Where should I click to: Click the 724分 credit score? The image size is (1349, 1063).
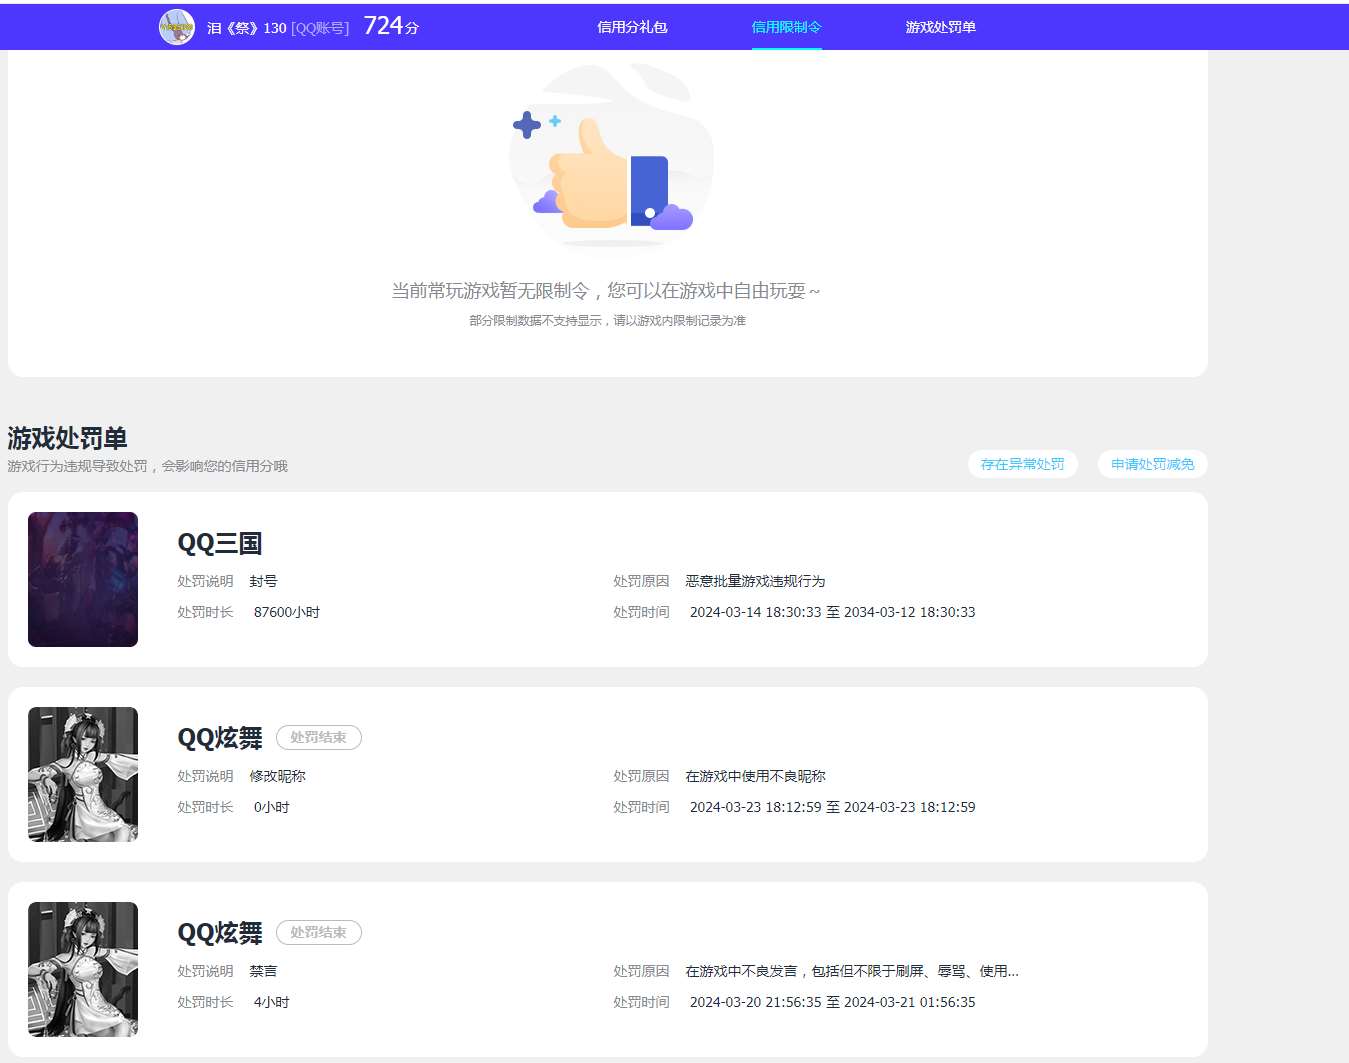[x=391, y=26]
